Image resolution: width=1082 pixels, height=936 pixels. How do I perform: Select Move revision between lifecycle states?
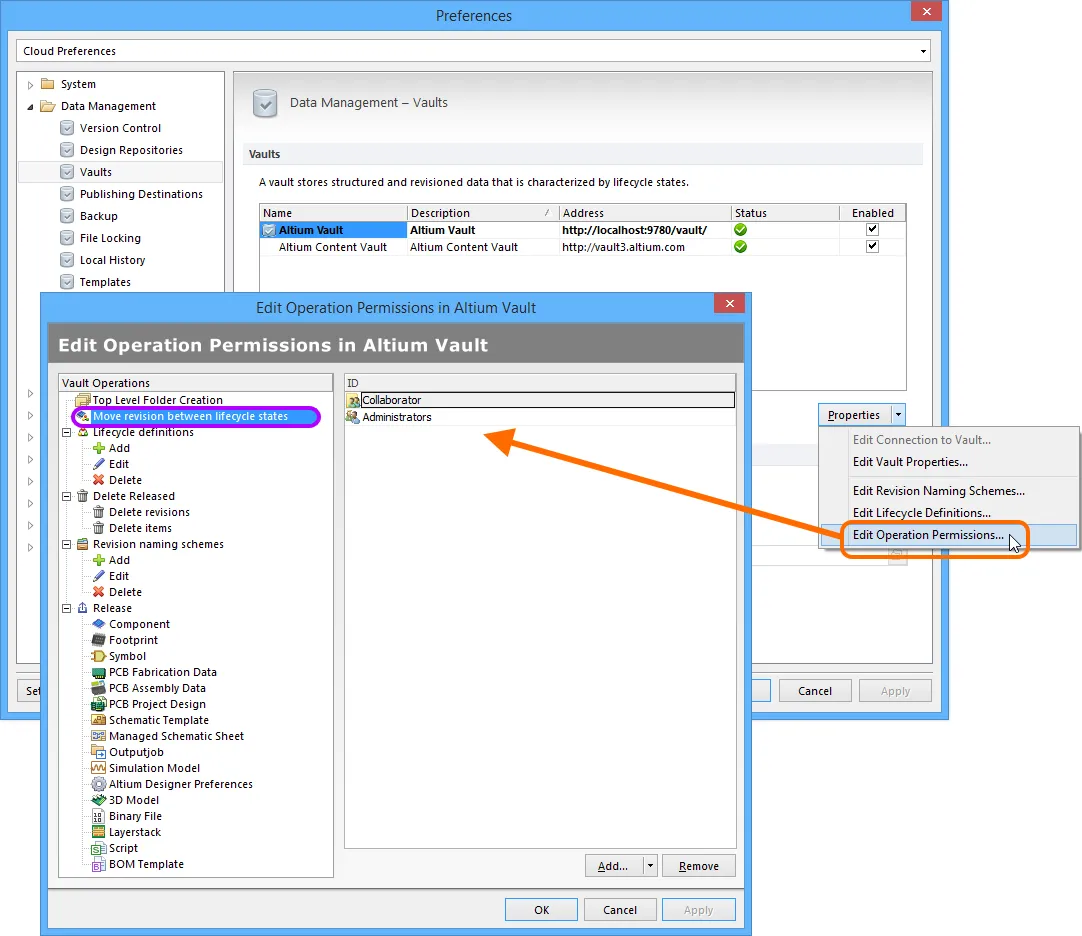pyautogui.click(x=190, y=416)
